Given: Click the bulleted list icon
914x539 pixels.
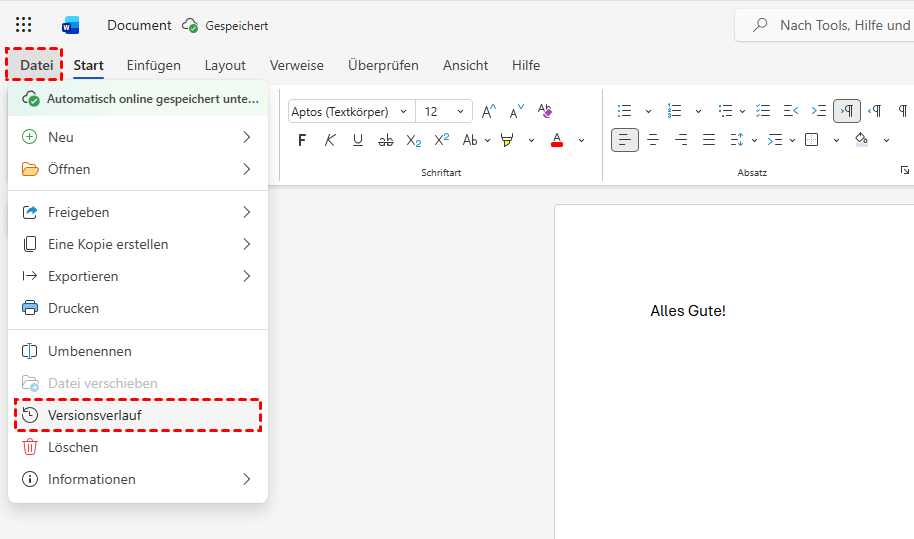Looking at the screenshot, I should tap(625, 111).
